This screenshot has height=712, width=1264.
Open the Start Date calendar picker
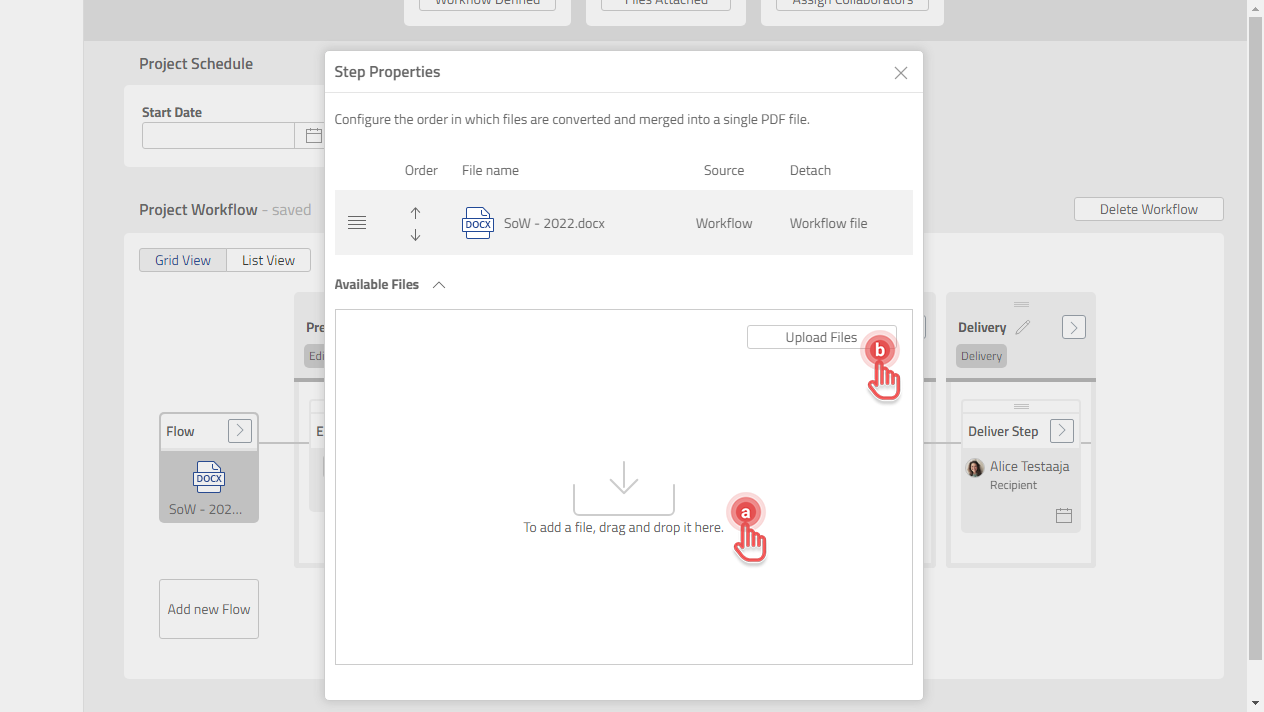[x=313, y=135]
